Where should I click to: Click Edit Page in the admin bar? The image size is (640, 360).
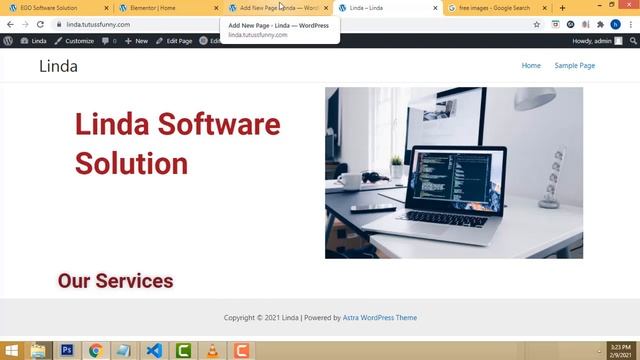pos(174,41)
